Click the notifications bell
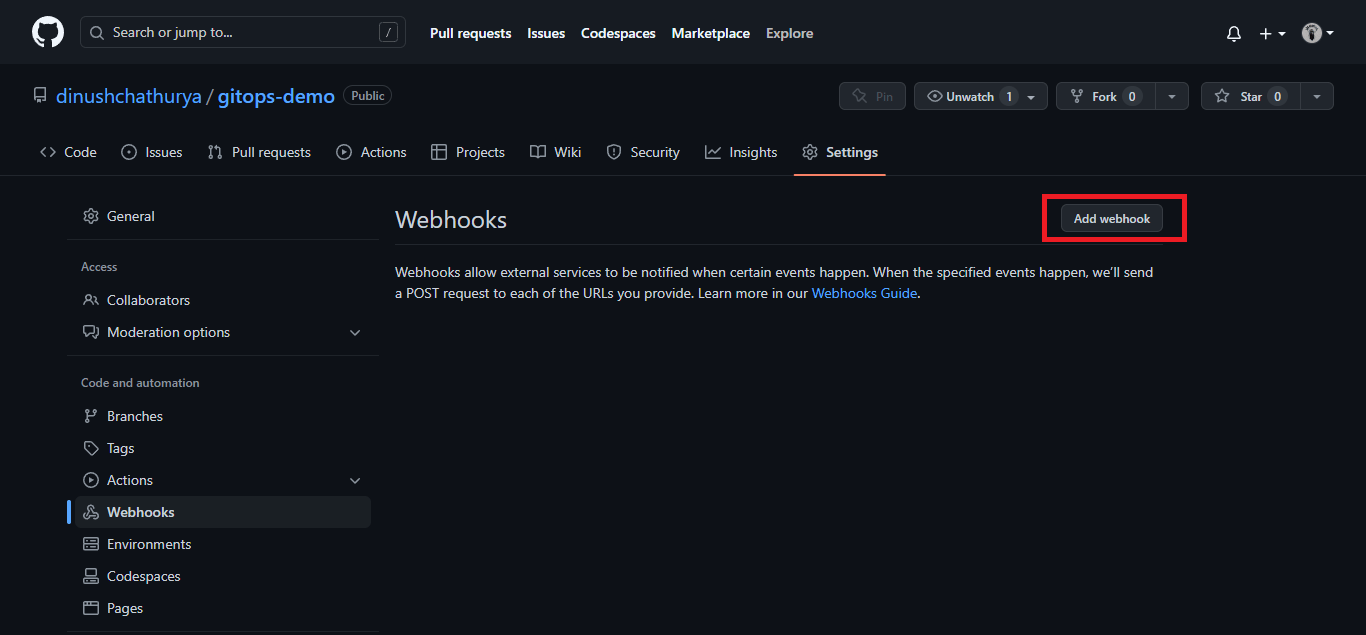 click(x=1233, y=33)
